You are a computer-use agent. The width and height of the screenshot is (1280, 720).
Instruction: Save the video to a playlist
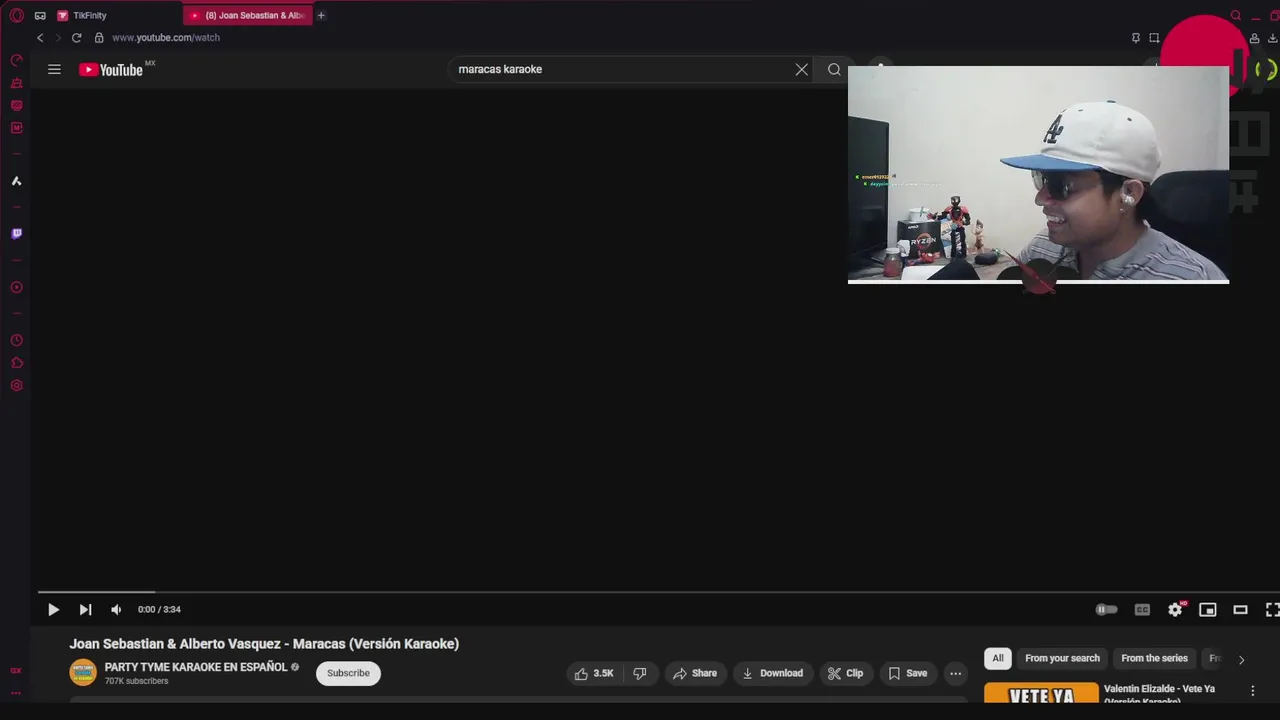908,673
